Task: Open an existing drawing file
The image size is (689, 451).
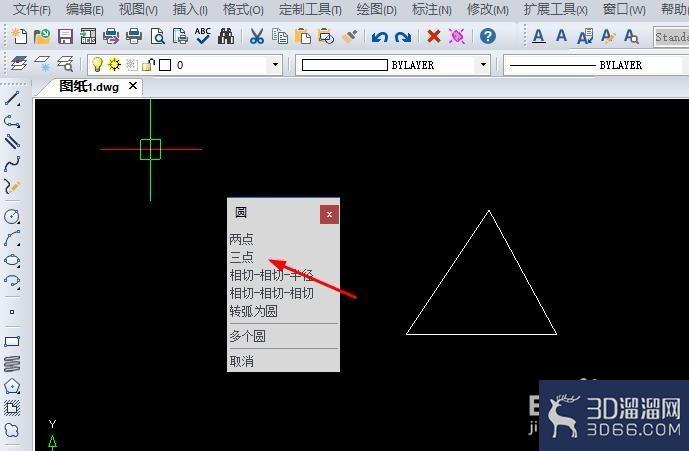Action: coord(42,36)
